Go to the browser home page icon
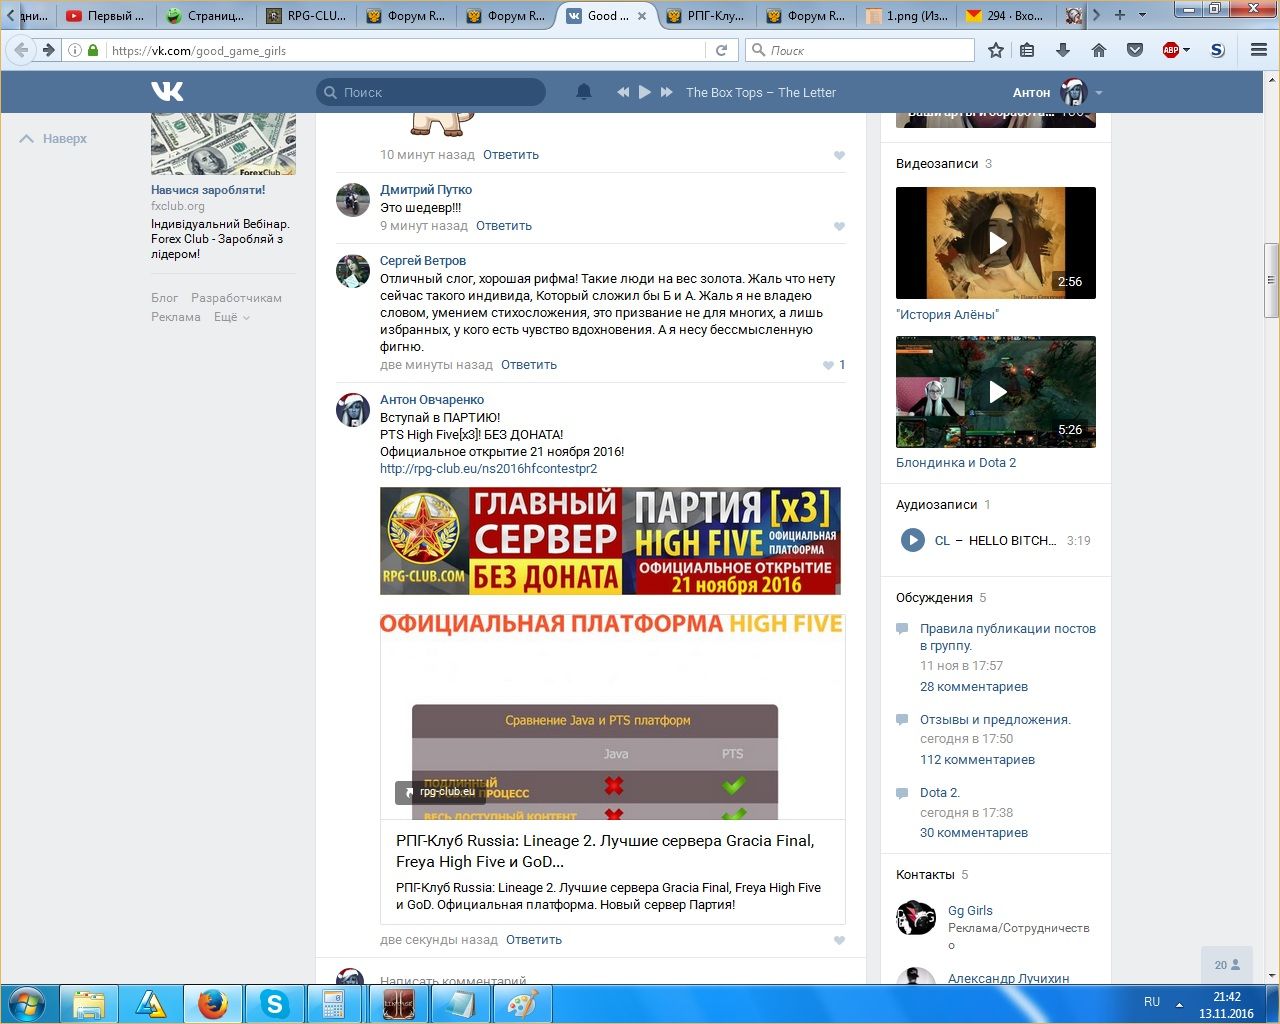The width and height of the screenshot is (1280, 1024). tap(1099, 50)
